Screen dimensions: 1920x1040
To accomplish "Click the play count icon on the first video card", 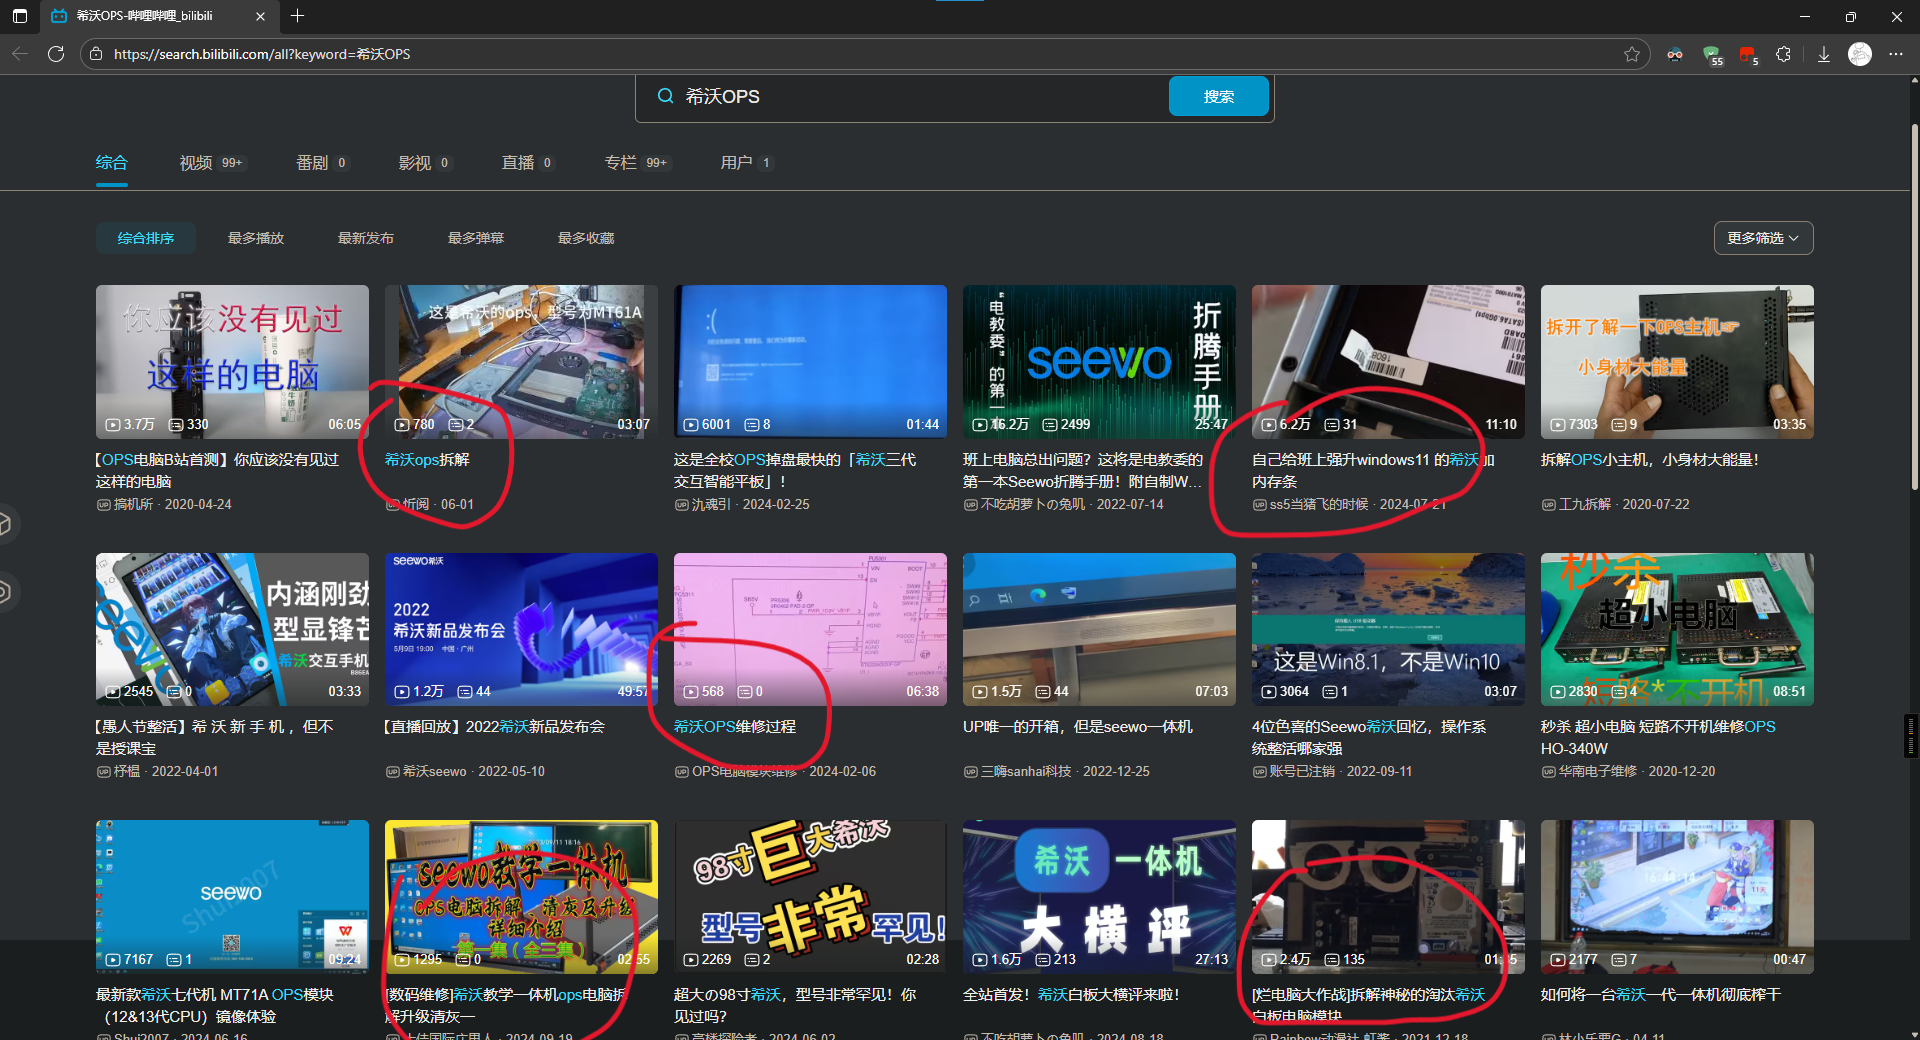I will click(x=112, y=424).
